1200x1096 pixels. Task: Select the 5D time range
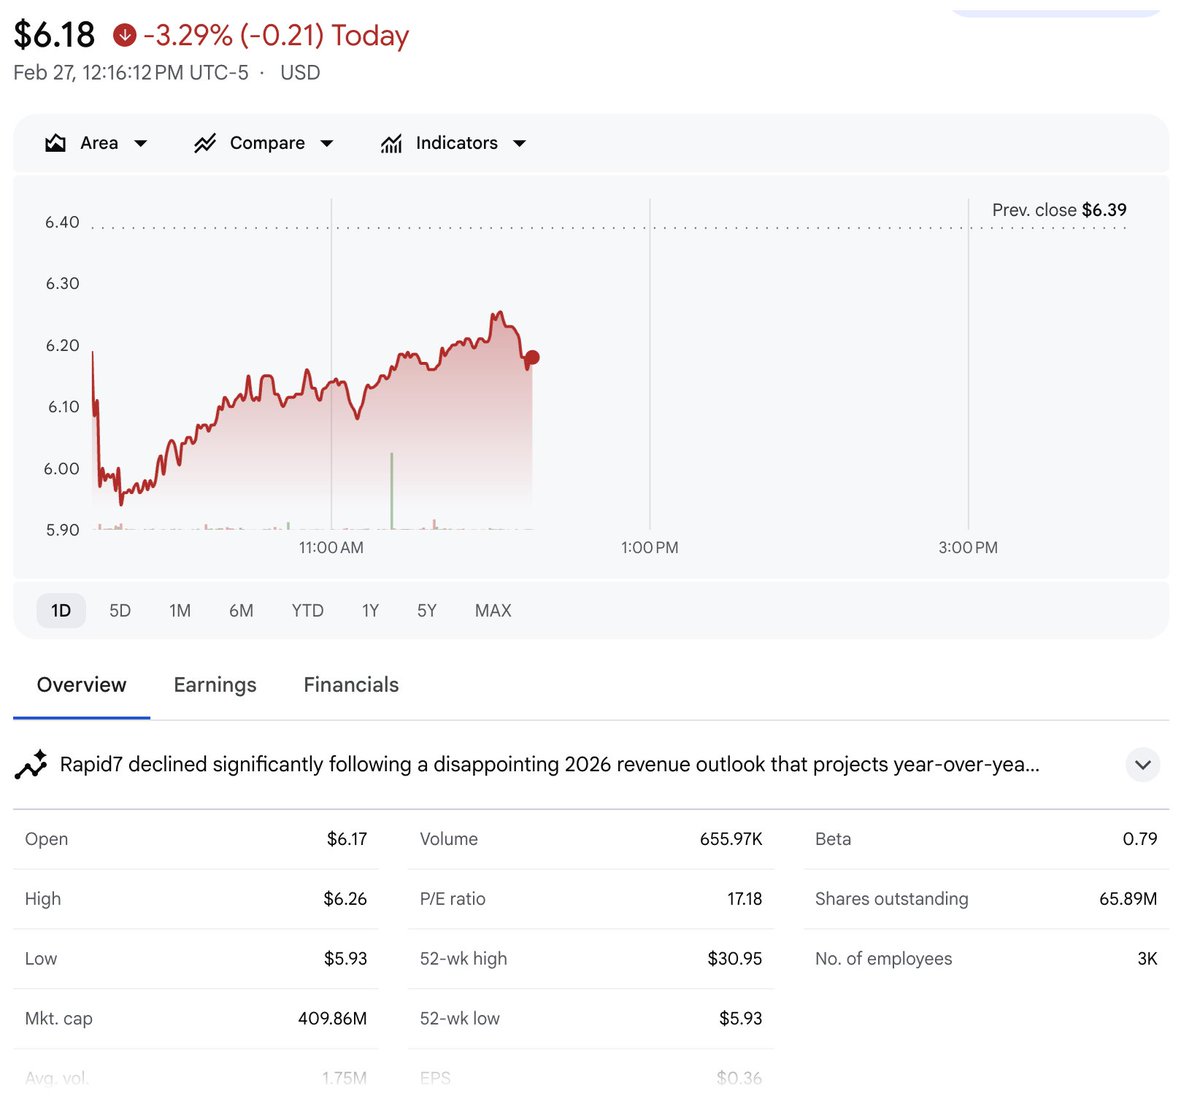pyautogui.click(x=120, y=610)
